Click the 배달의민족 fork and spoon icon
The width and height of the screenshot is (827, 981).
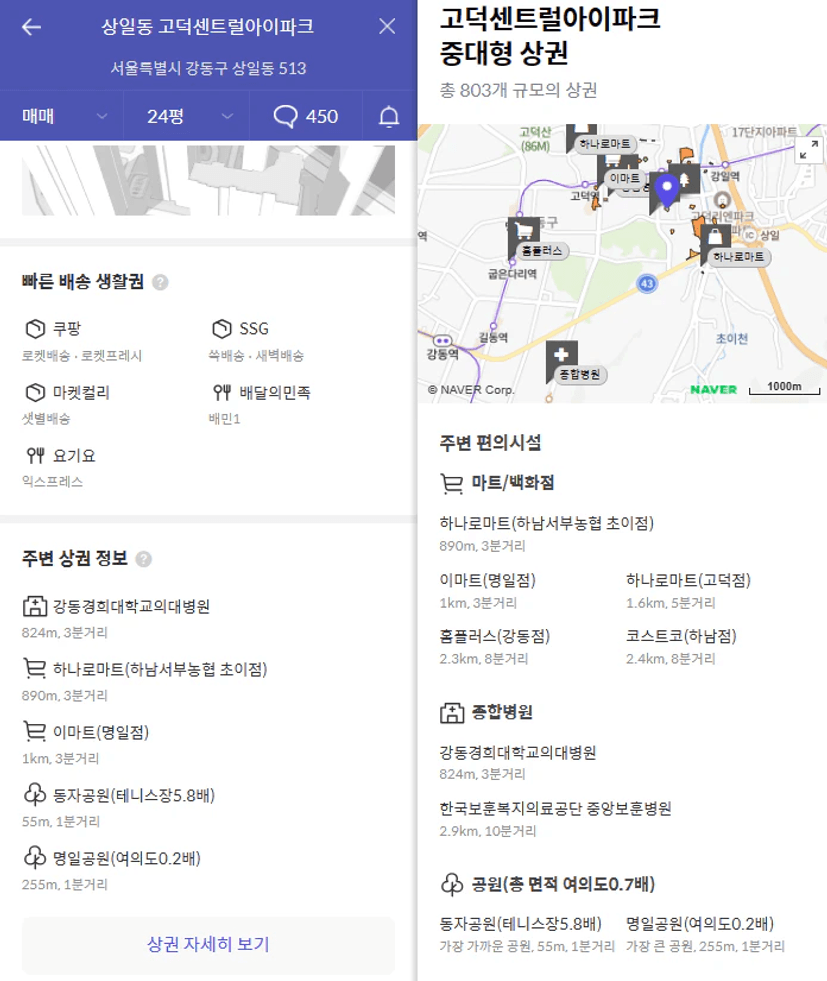coord(222,392)
